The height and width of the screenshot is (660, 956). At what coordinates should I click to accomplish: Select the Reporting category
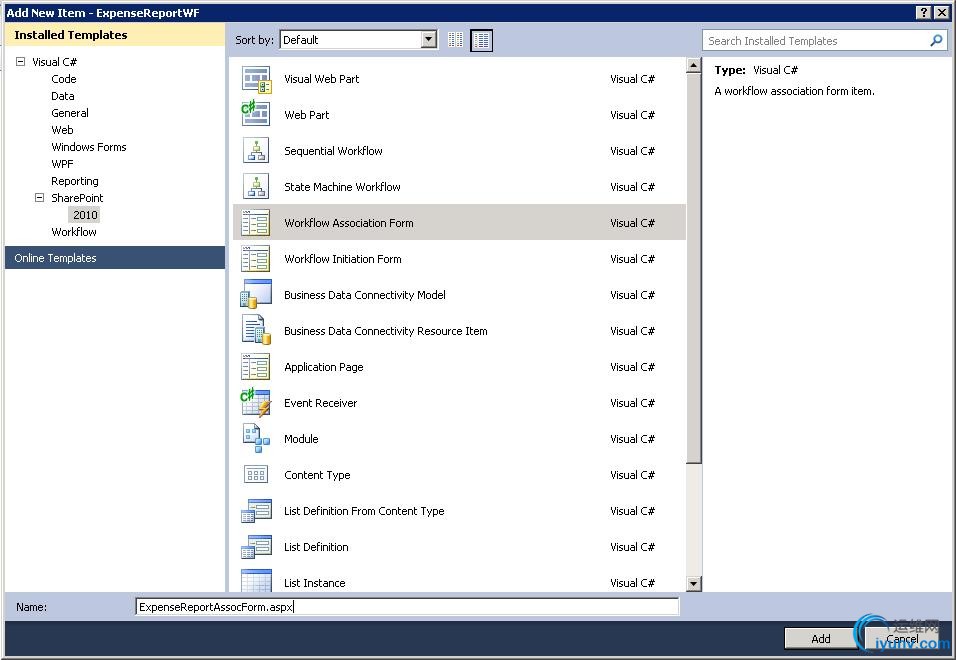click(75, 181)
